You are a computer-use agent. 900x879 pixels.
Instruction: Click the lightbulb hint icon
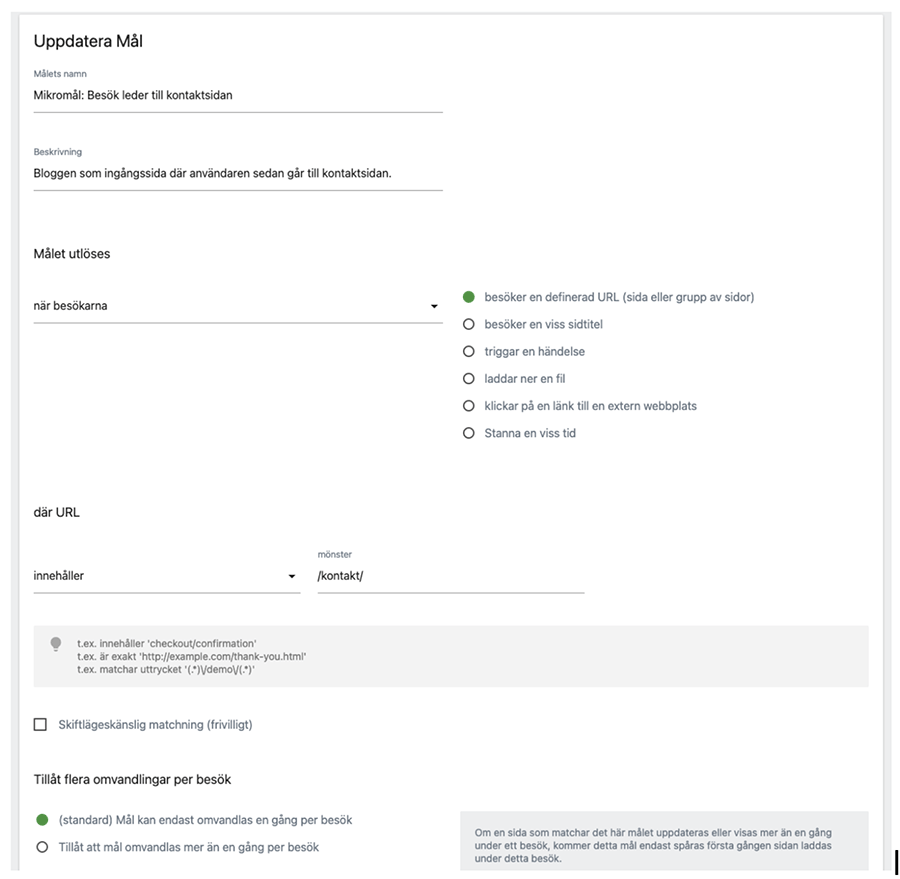tap(56, 644)
